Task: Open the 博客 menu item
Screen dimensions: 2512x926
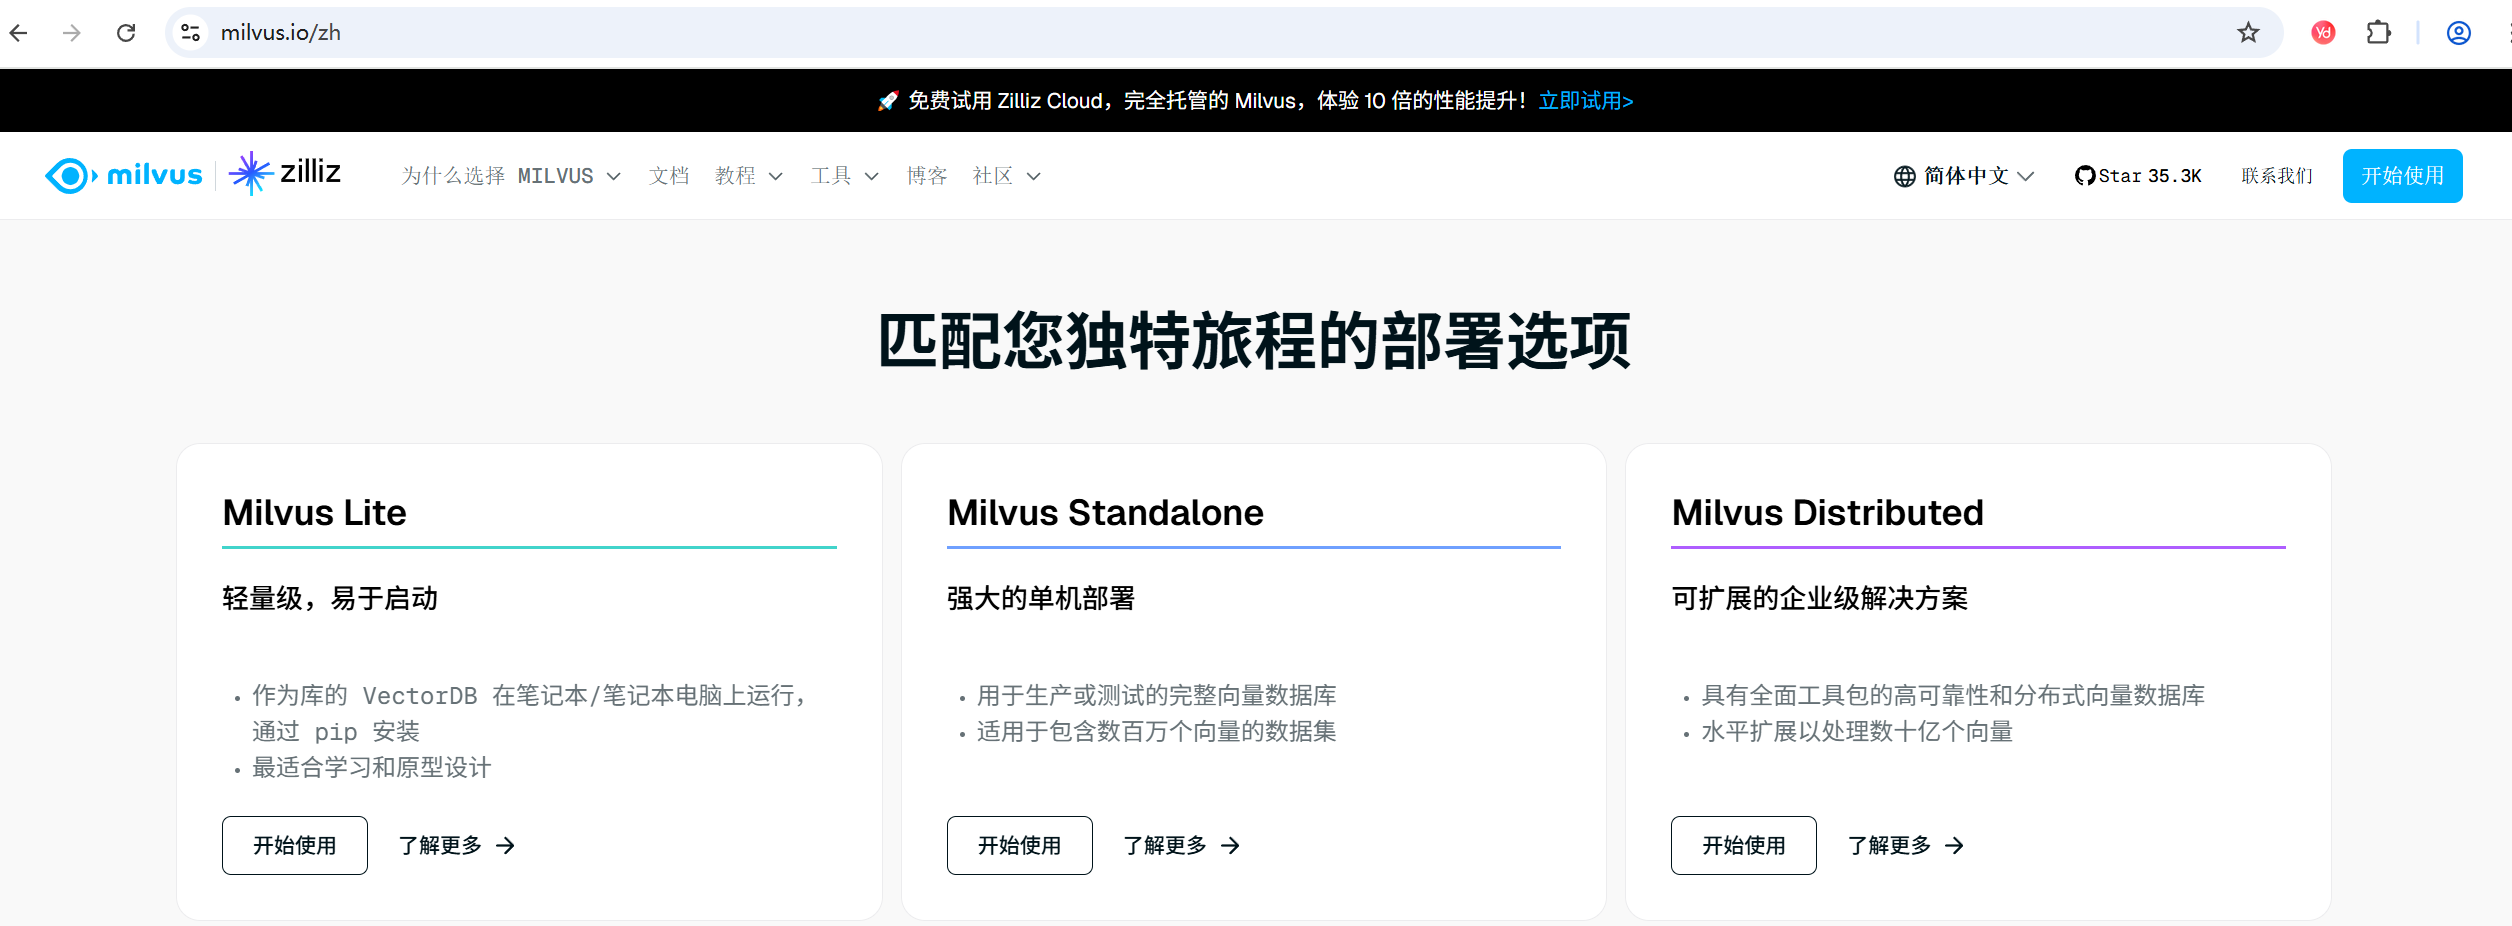Action: click(x=926, y=175)
